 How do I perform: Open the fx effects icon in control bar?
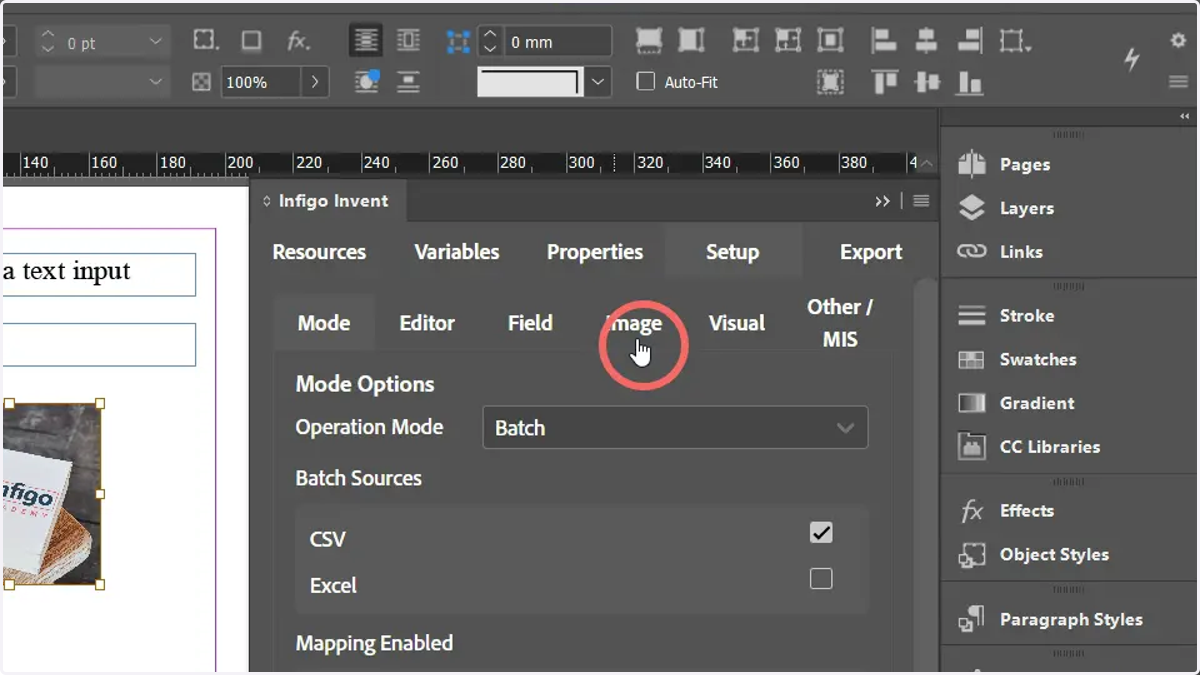[x=298, y=40]
